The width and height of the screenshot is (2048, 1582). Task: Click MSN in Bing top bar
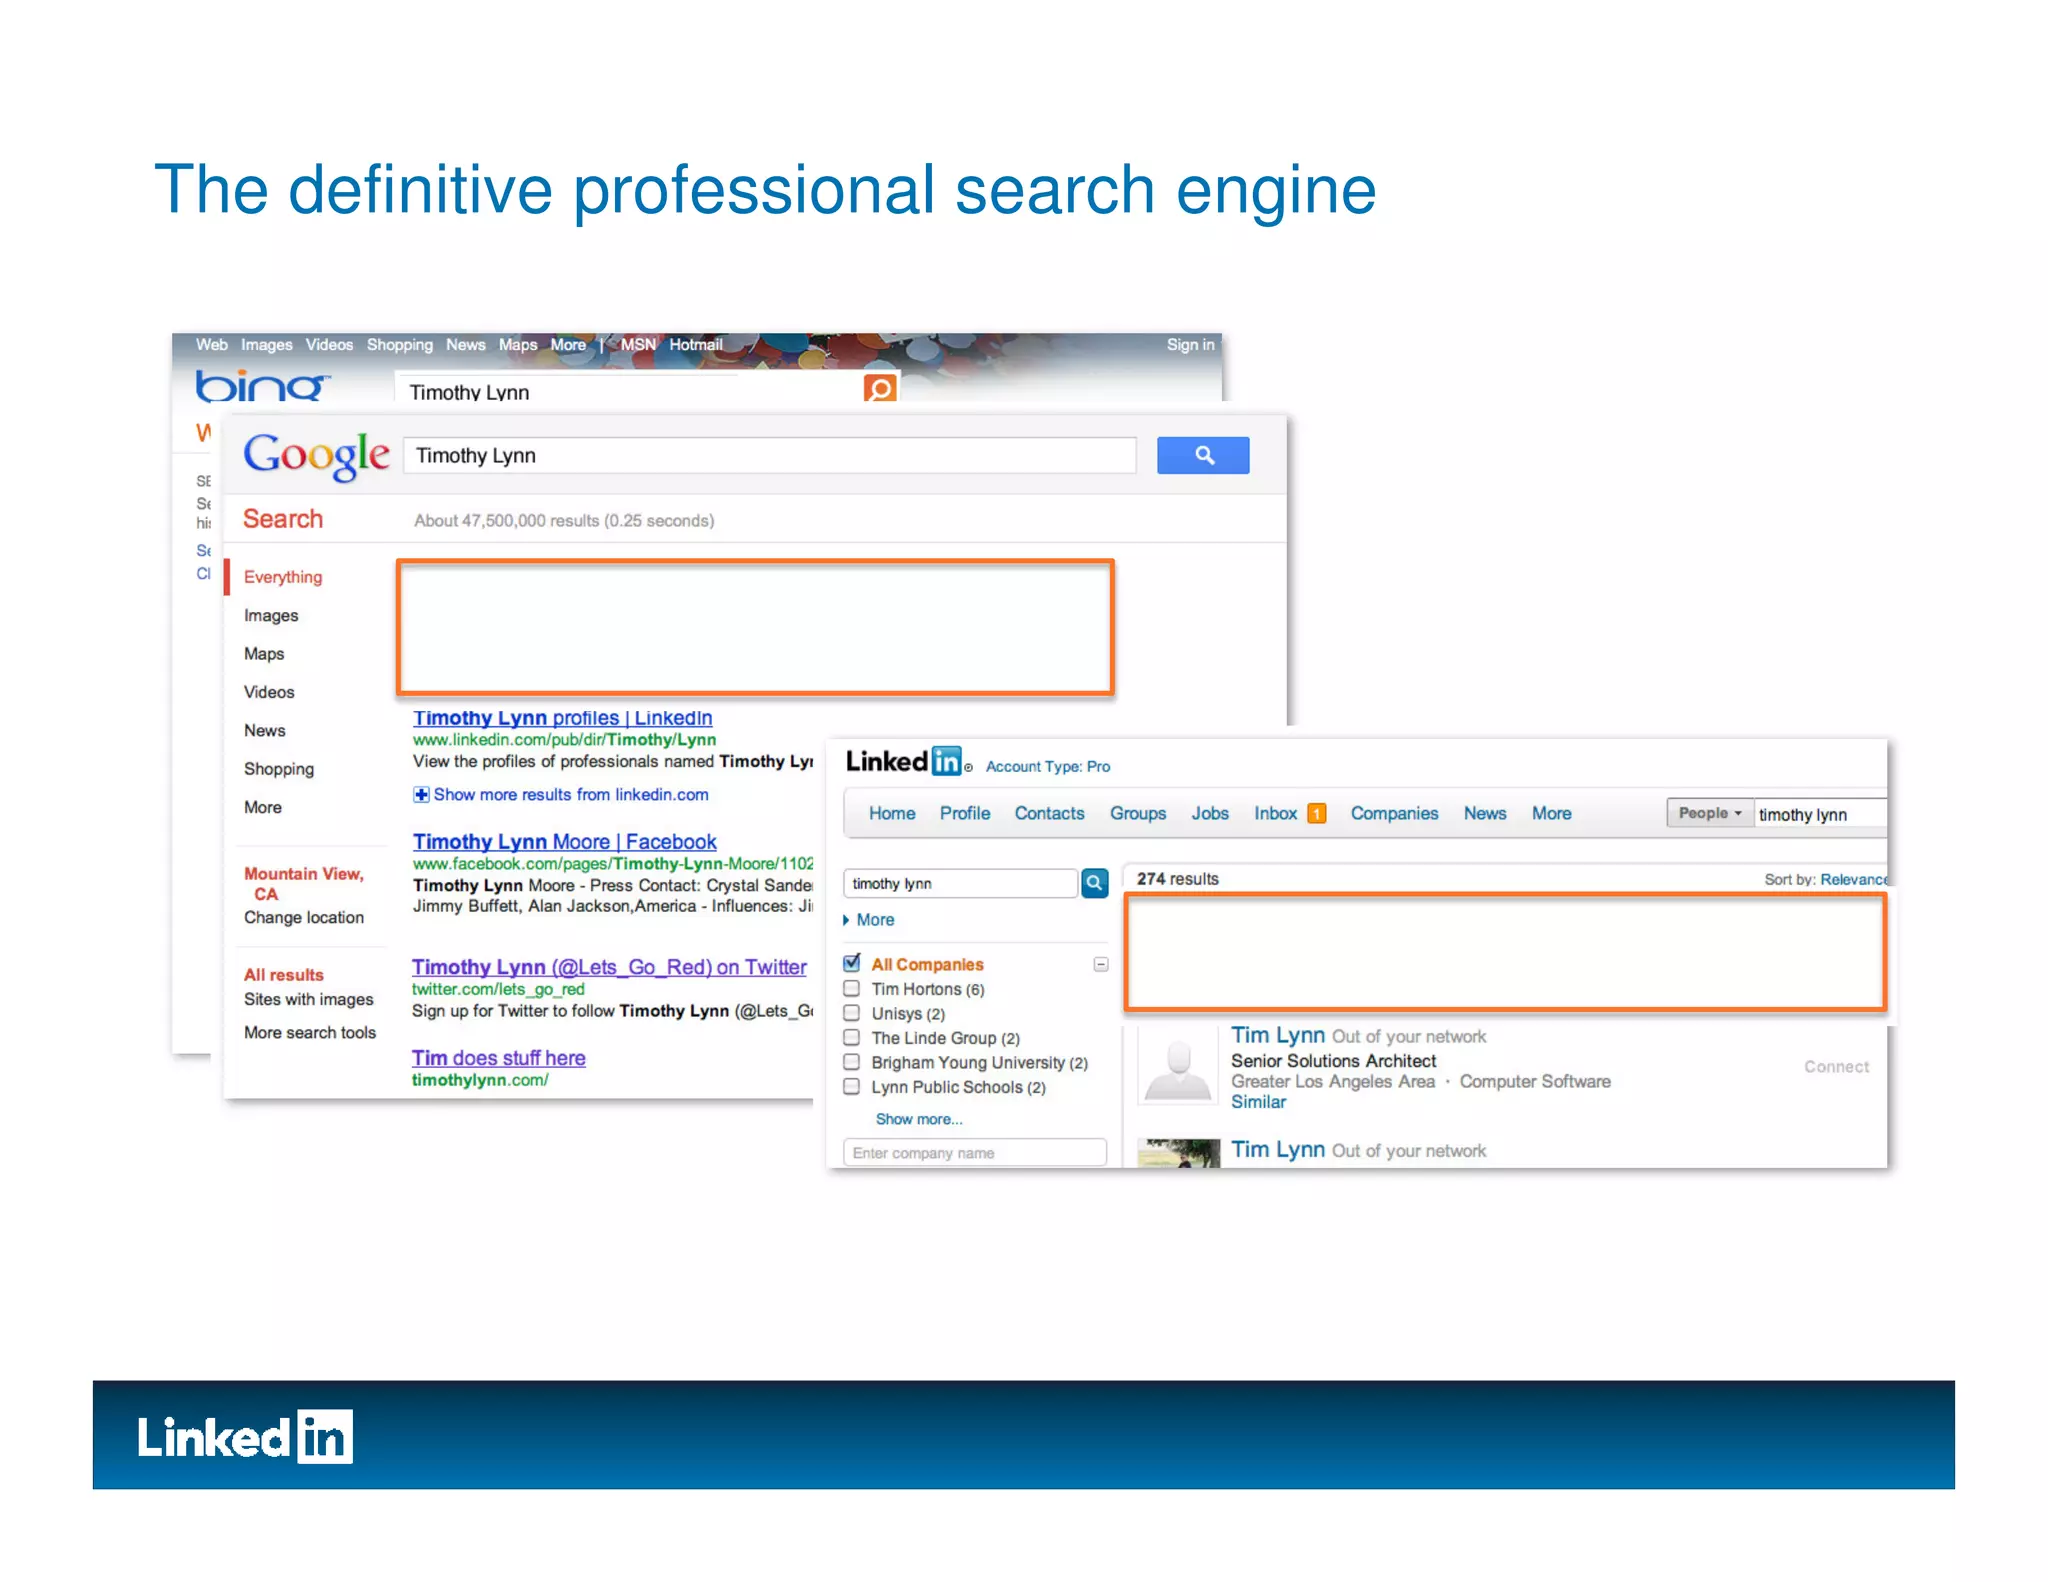click(638, 345)
